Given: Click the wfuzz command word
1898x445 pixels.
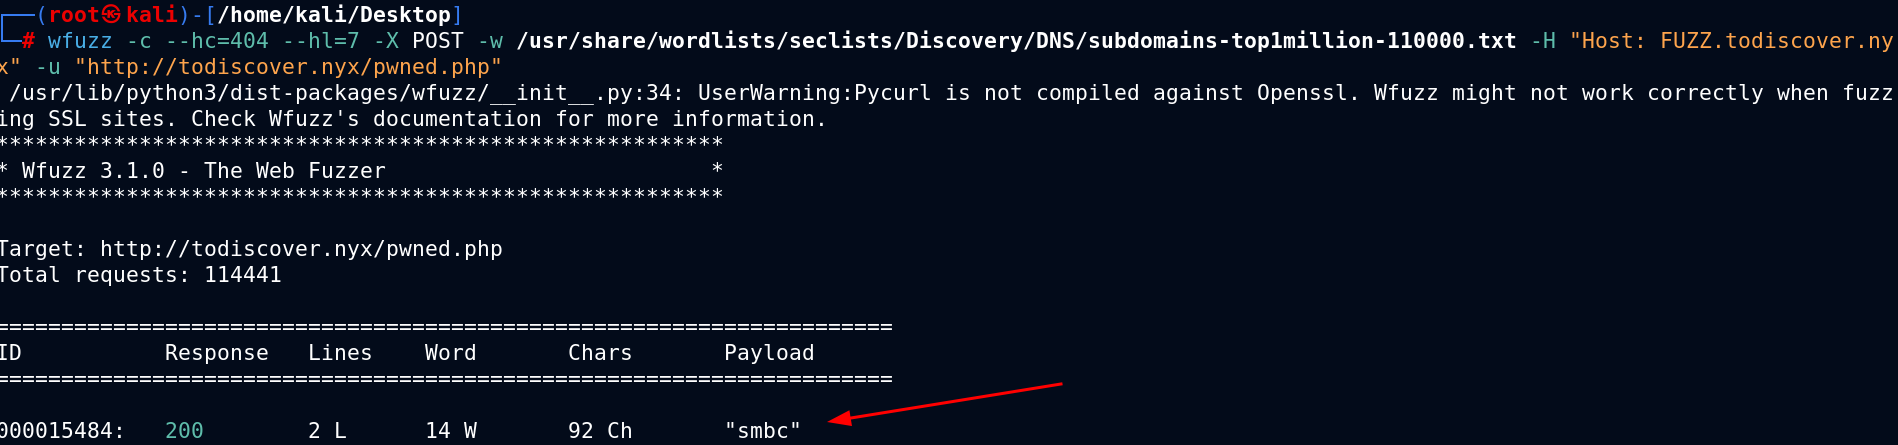Looking at the screenshot, I should pos(80,41).
